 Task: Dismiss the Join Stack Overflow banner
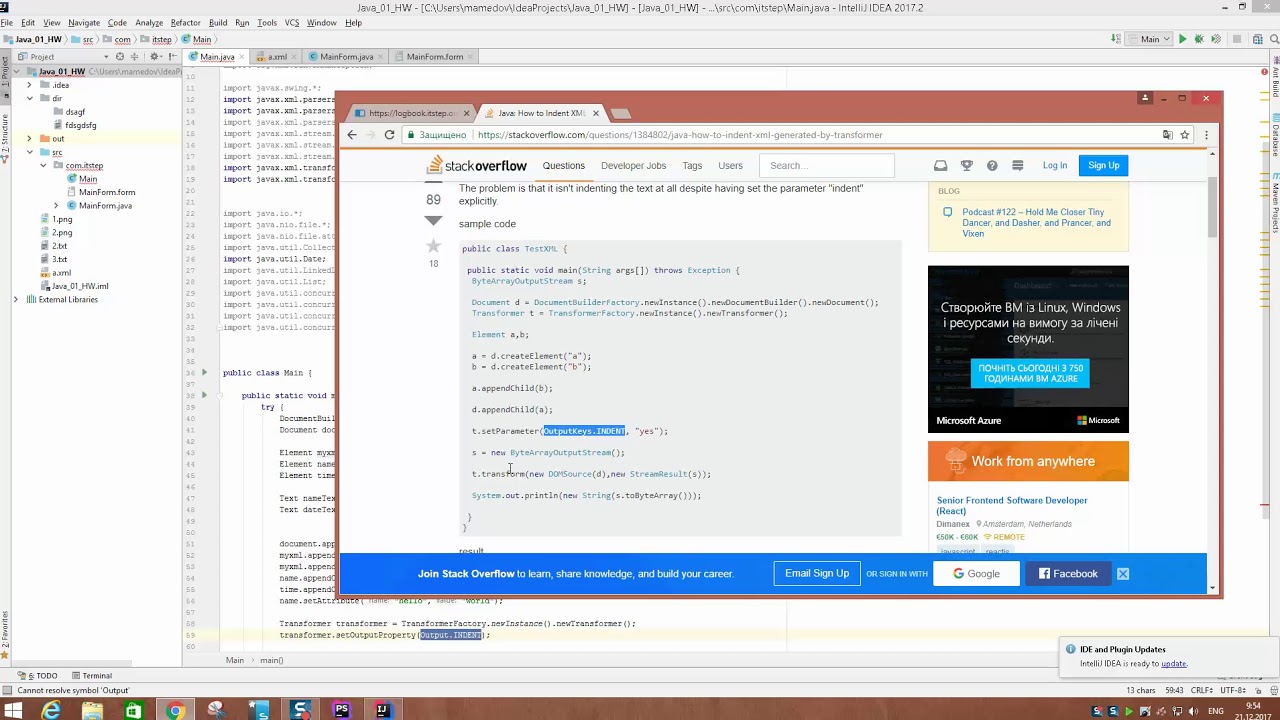[1123, 574]
